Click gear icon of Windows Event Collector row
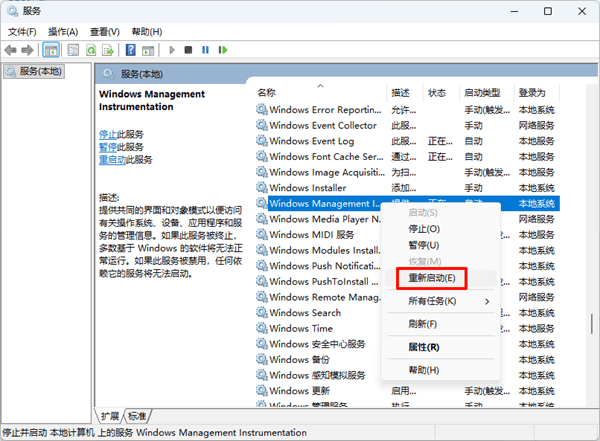Viewport: 600px width, 441px height. coord(262,125)
